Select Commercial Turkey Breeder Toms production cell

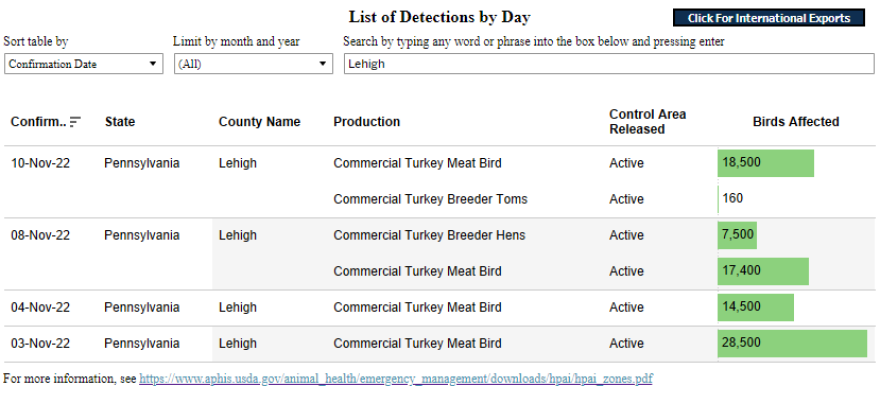coord(430,199)
